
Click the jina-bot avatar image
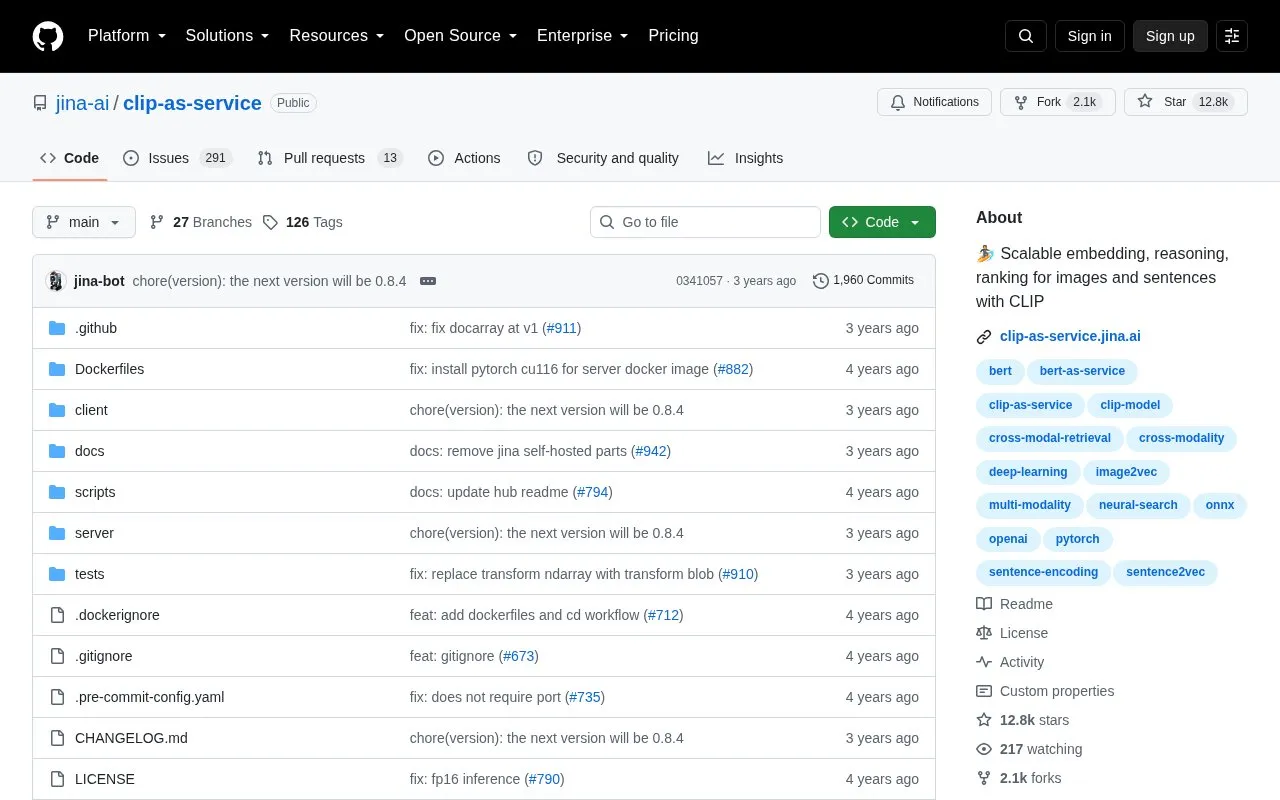pyautogui.click(x=56, y=281)
